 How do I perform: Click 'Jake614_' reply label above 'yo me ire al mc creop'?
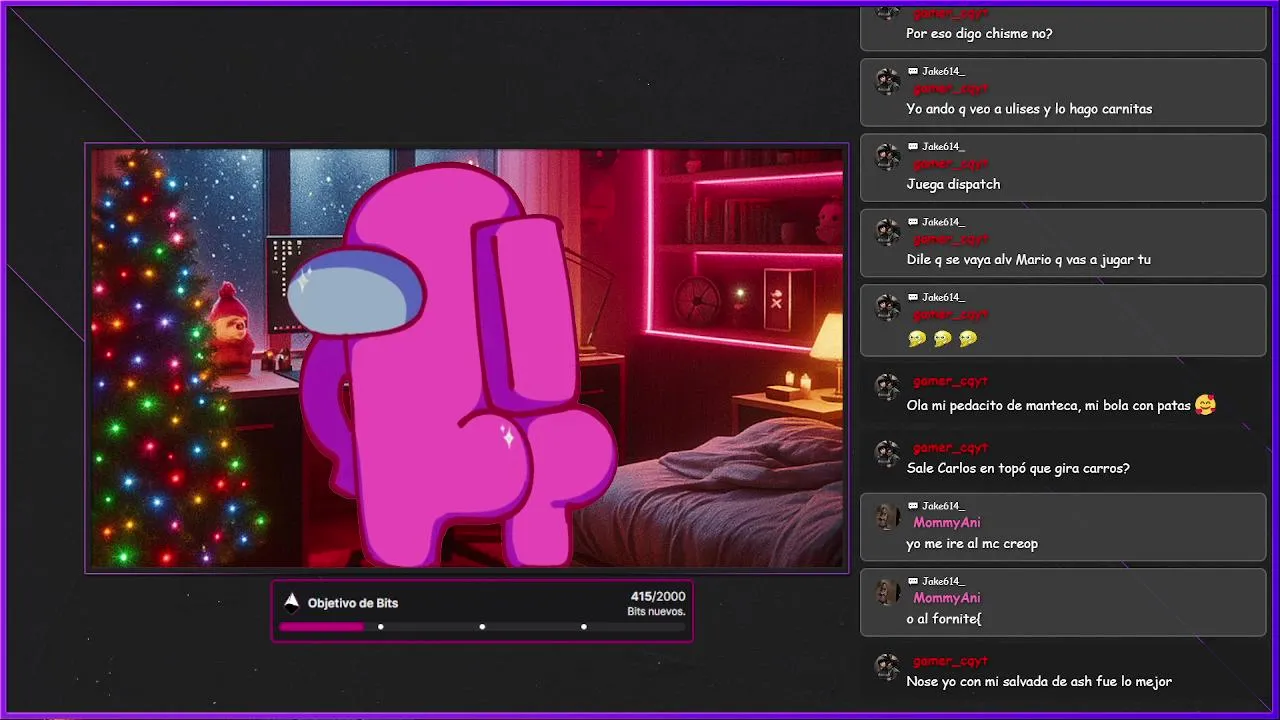point(943,506)
